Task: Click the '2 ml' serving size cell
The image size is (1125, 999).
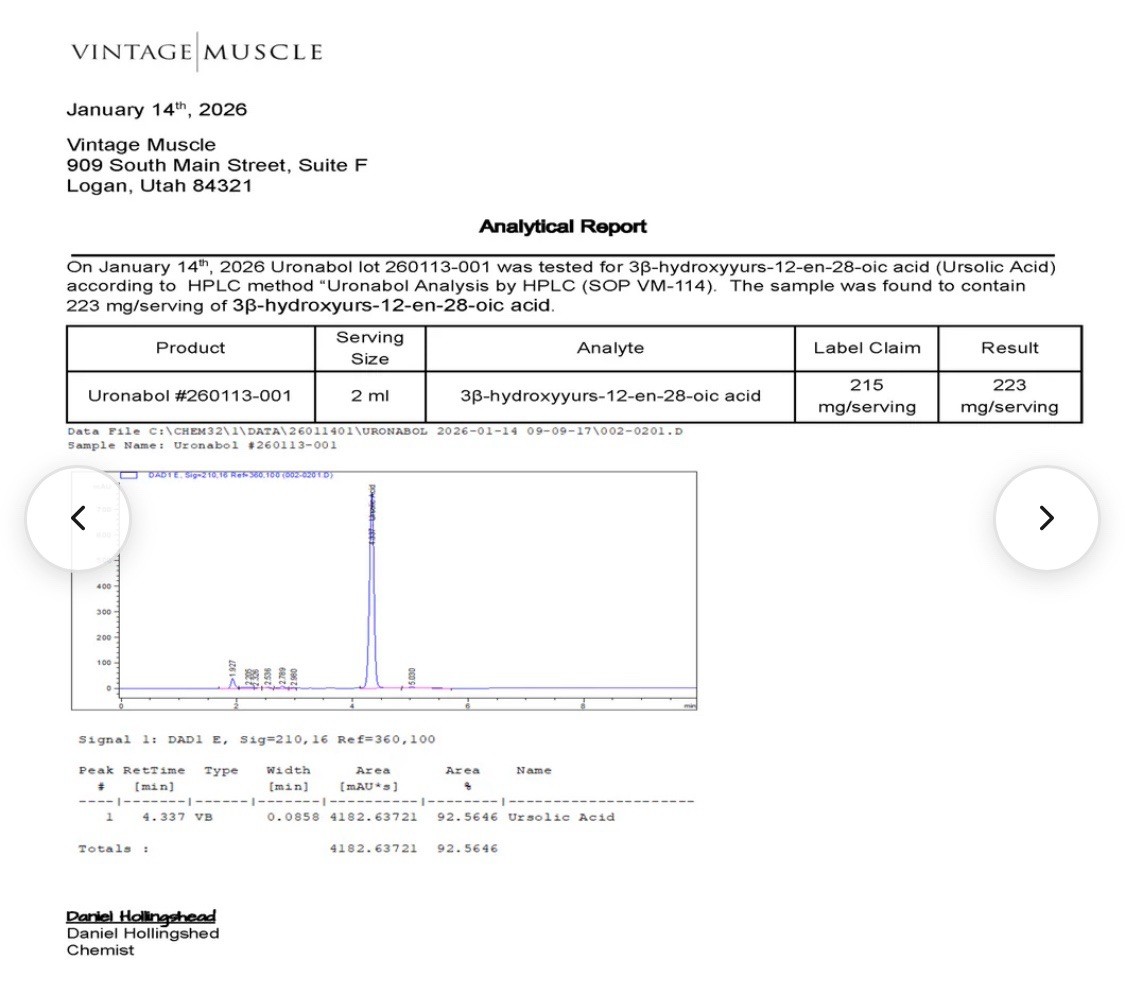Action: (x=370, y=396)
